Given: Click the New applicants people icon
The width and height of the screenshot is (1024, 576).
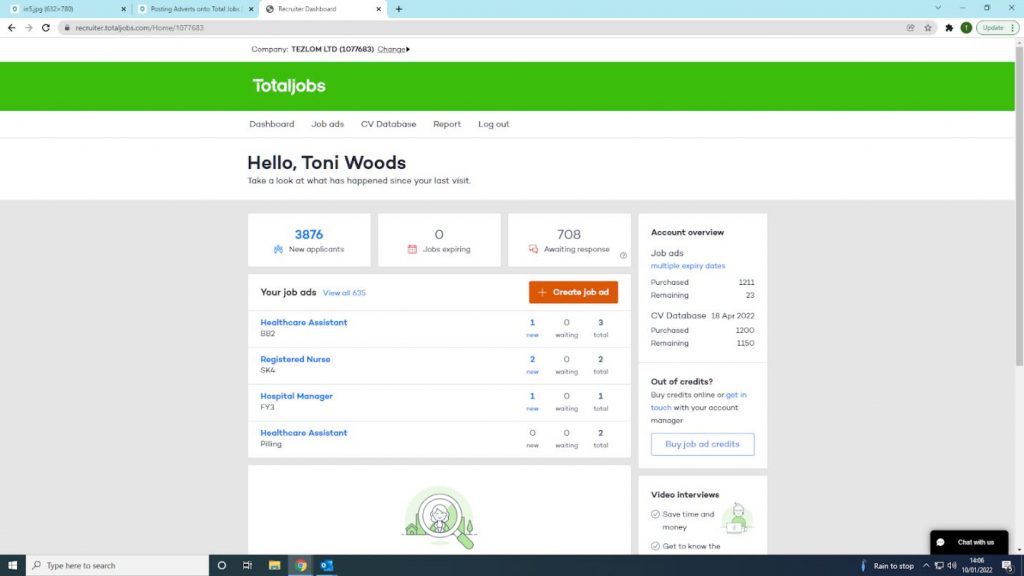Looking at the screenshot, I should pos(278,249).
